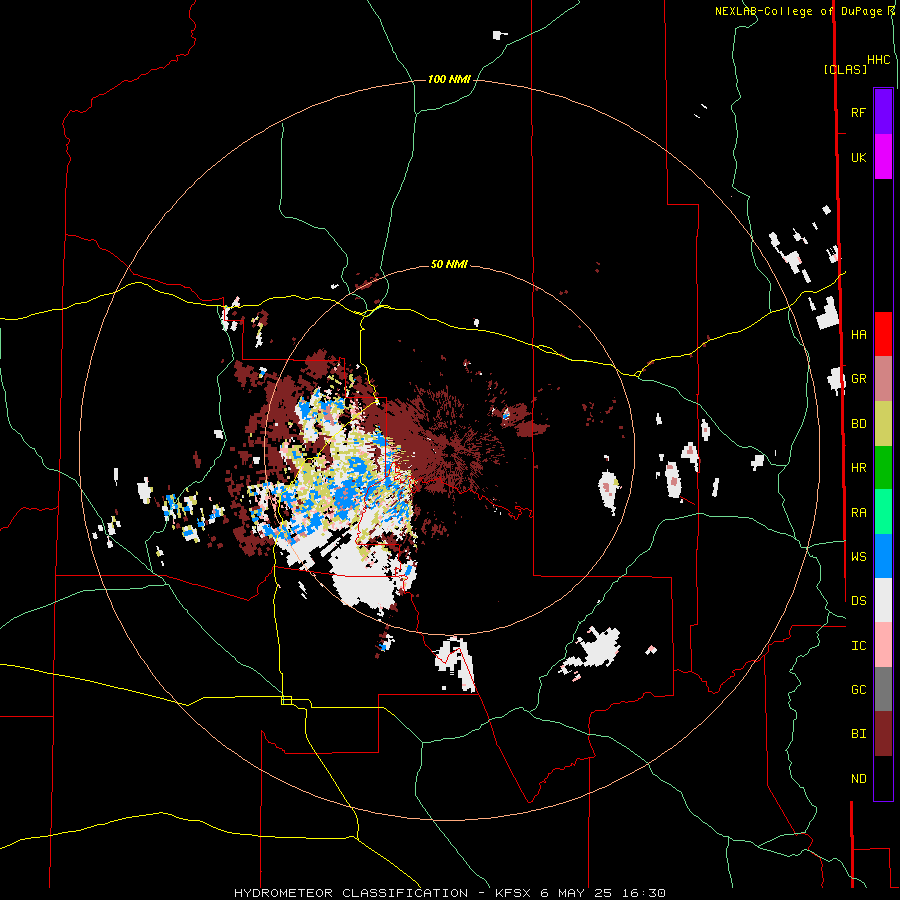Click the dusty pink GR legend swatch
The width and height of the screenshot is (900, 900).
pos(883,379)
